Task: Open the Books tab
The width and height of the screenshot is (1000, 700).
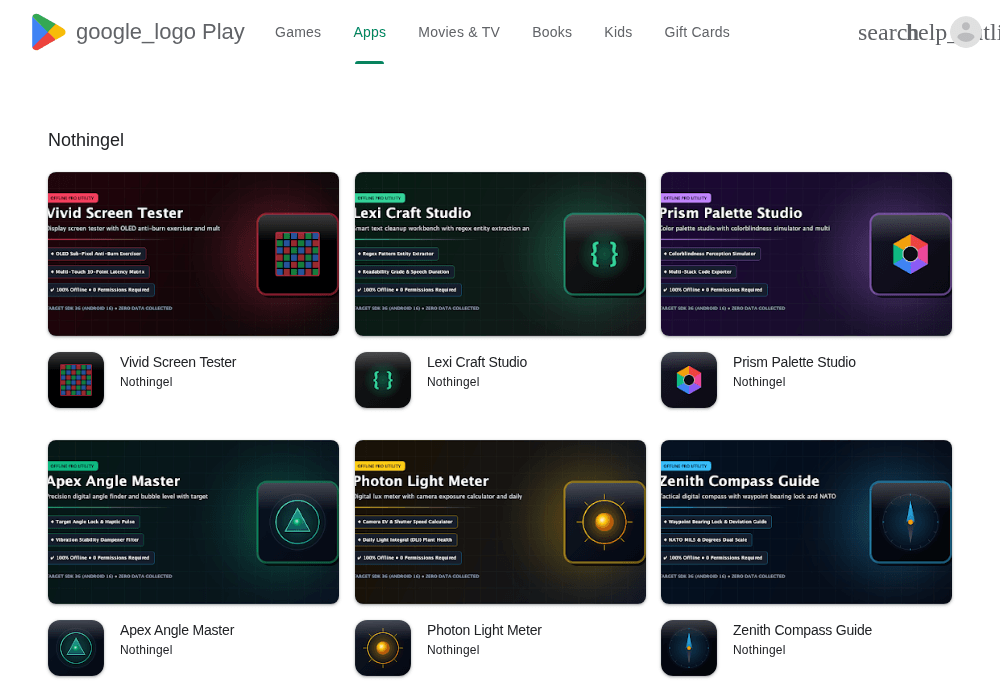Action: coord(552,32)
